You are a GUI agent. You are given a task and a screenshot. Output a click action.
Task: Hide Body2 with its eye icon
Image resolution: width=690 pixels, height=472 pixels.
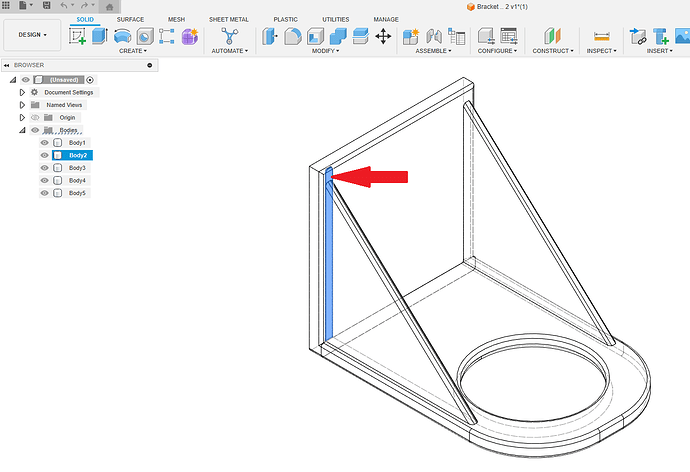pyautogui.click(x=44, y=155)
